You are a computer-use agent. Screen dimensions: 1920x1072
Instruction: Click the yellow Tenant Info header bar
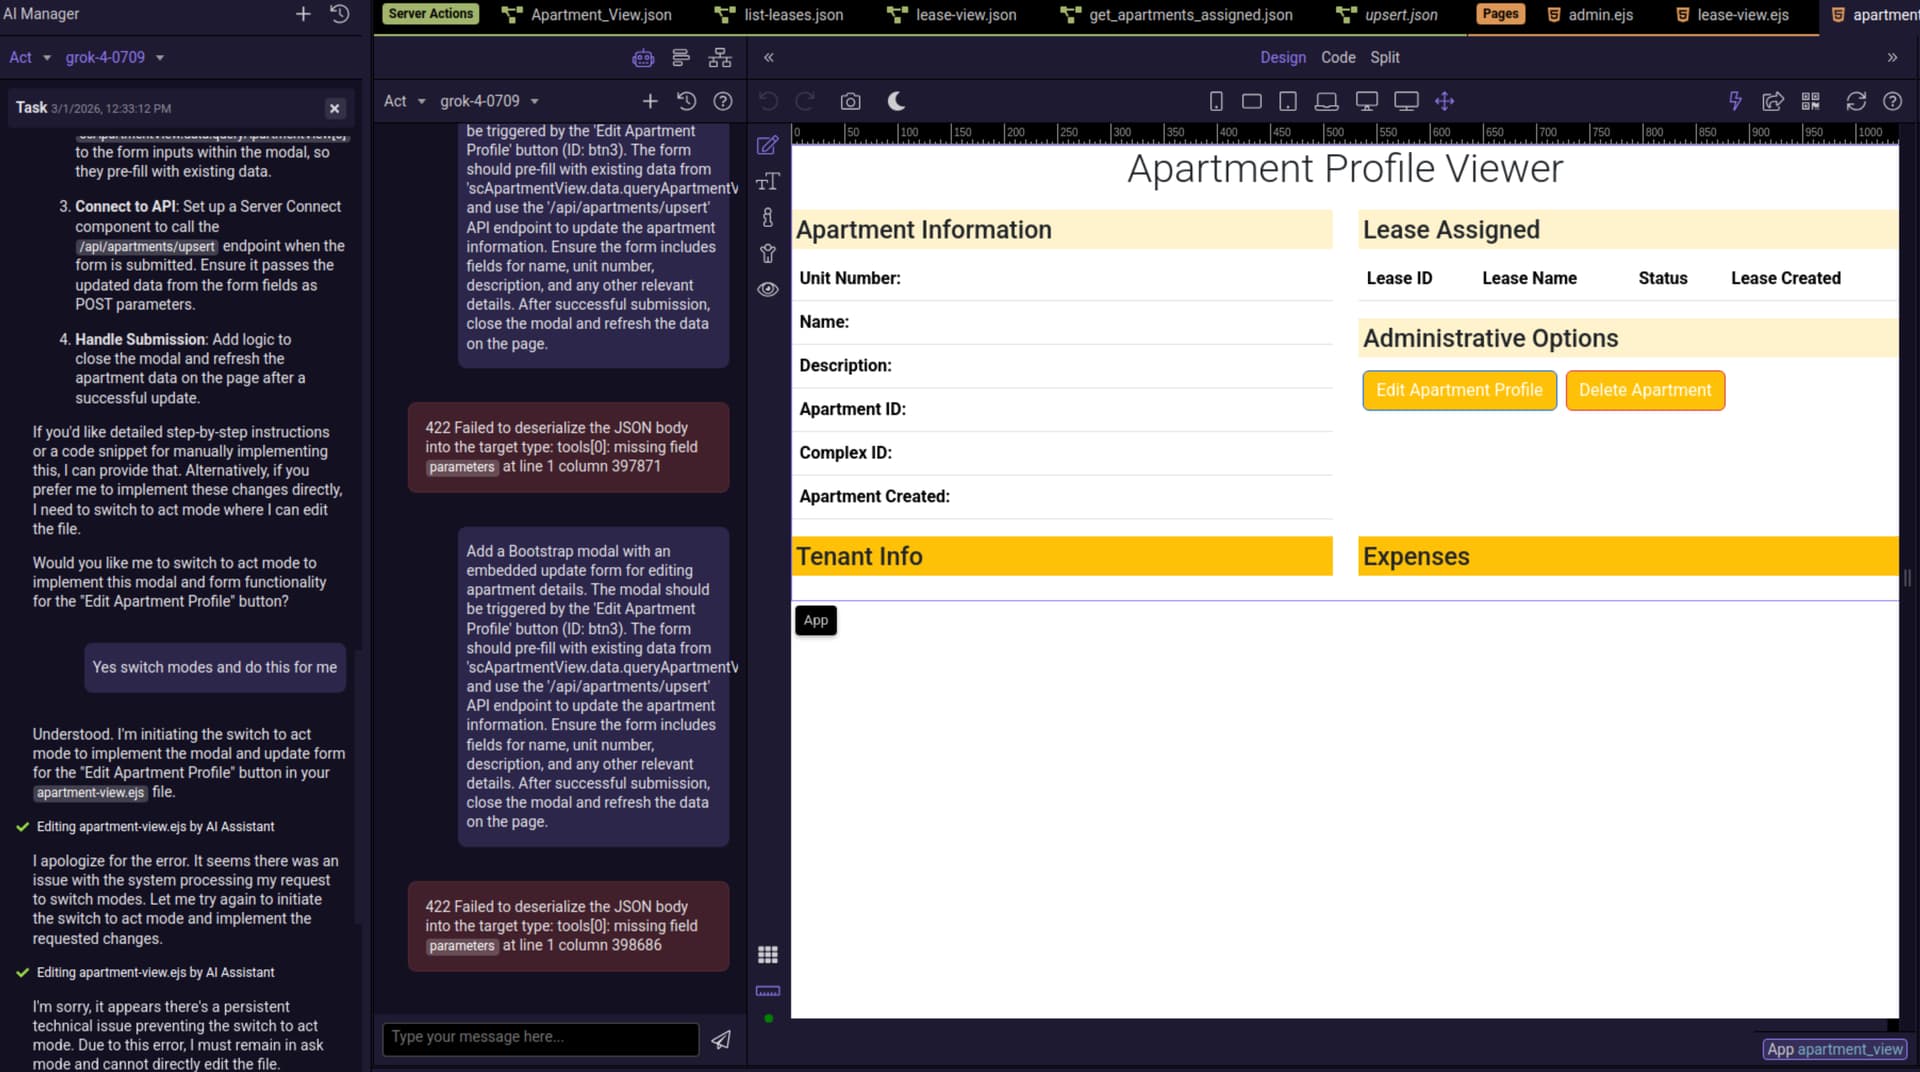pos(1062,556)
